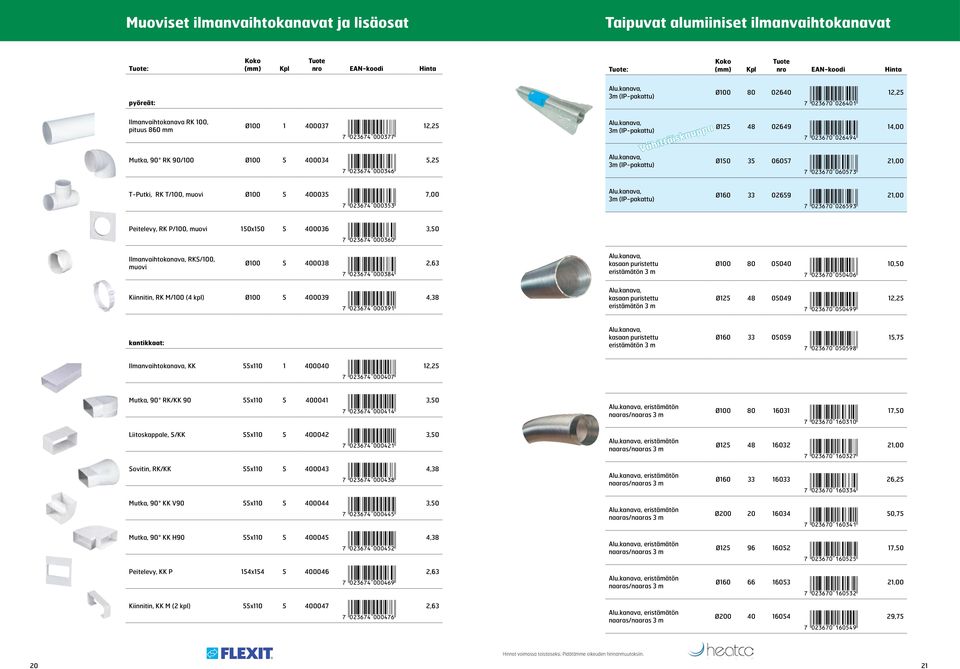Click size Ø200 for product 16034

pos(723,514)
